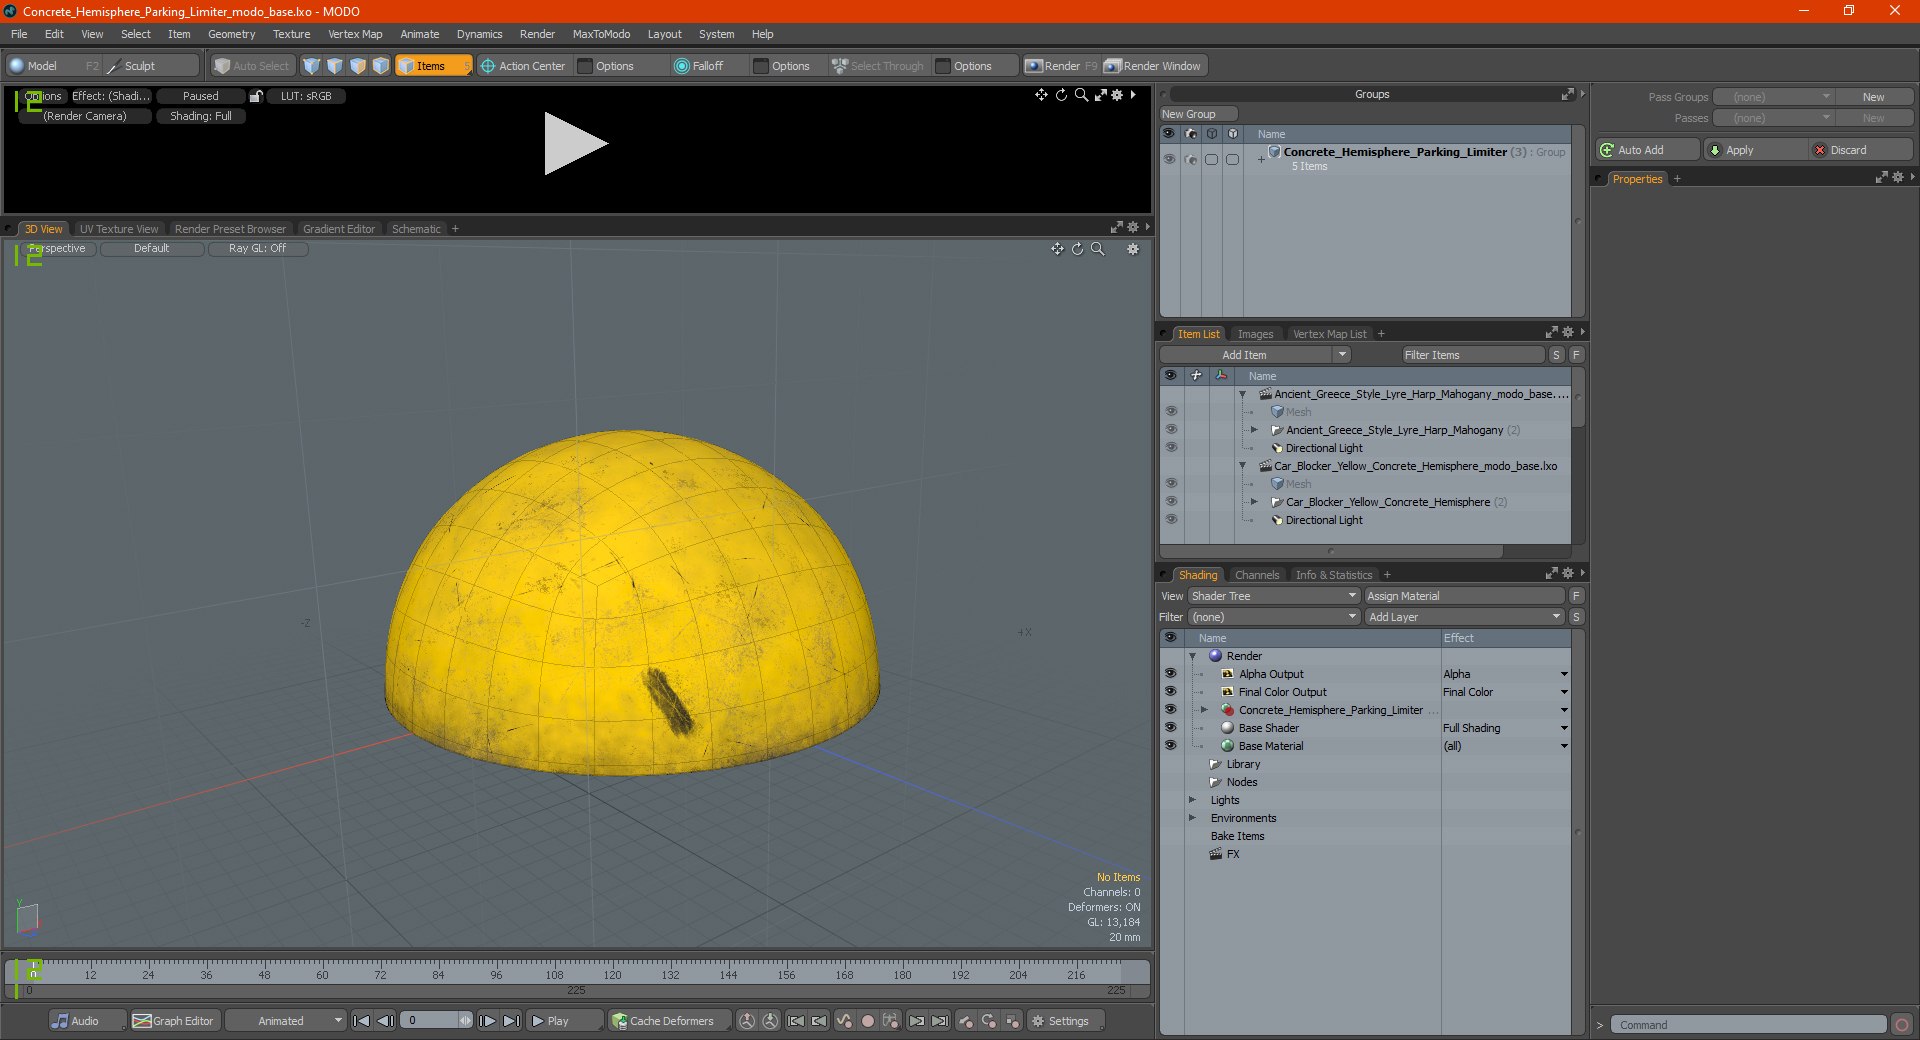This screenshot has height=1040, width=1920.
Task: Open the Graph Editor
Action: 174,1021
